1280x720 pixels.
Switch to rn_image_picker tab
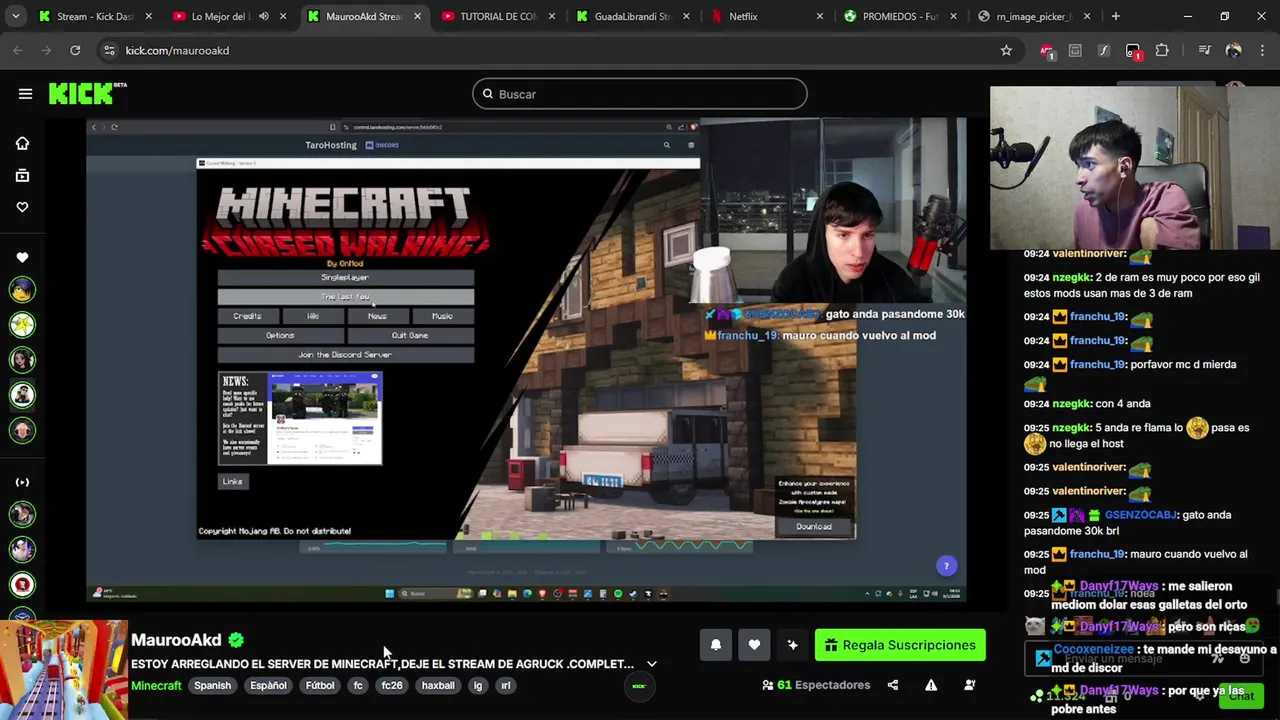[1033, 16]
